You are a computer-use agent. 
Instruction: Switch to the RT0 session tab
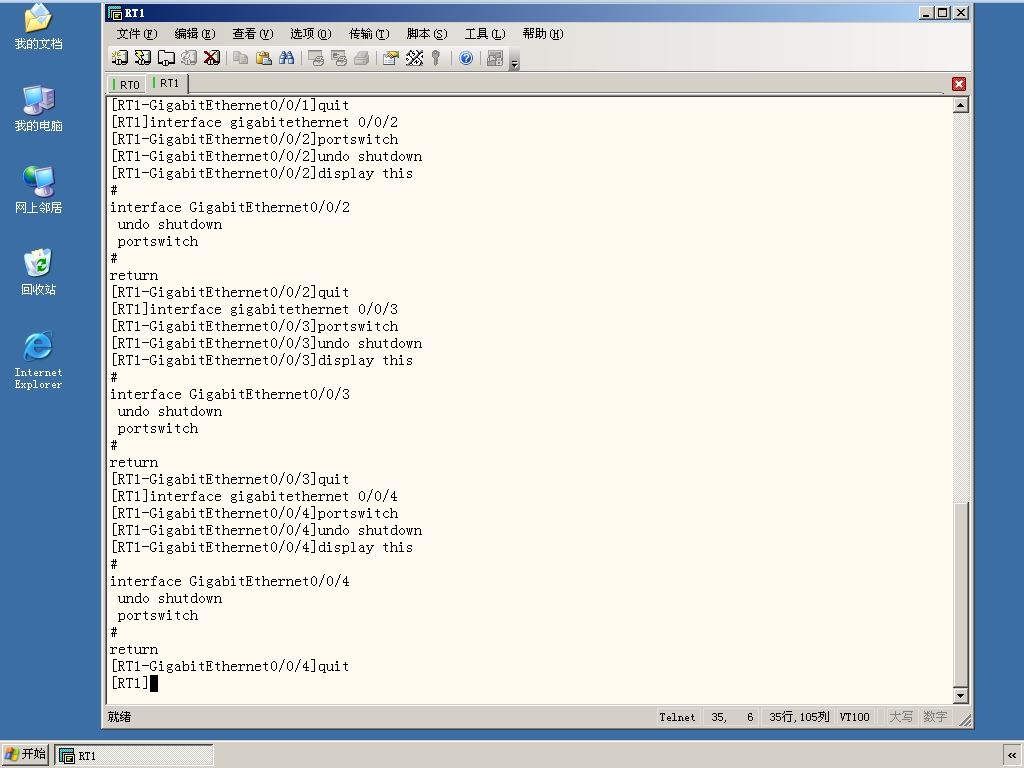[x=127, y=84]
